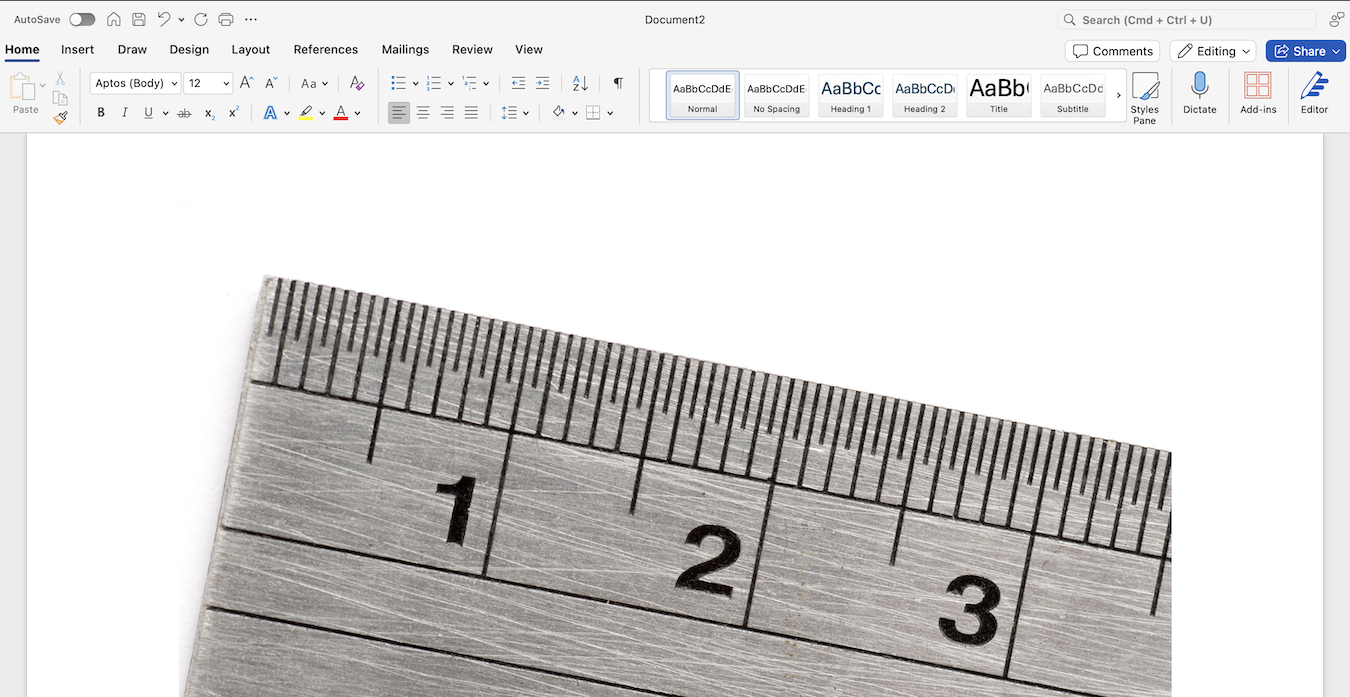Switch to Mailings tab
Image resolution: width=1350 pixels, height=697 pixels.
click(405, 49)
